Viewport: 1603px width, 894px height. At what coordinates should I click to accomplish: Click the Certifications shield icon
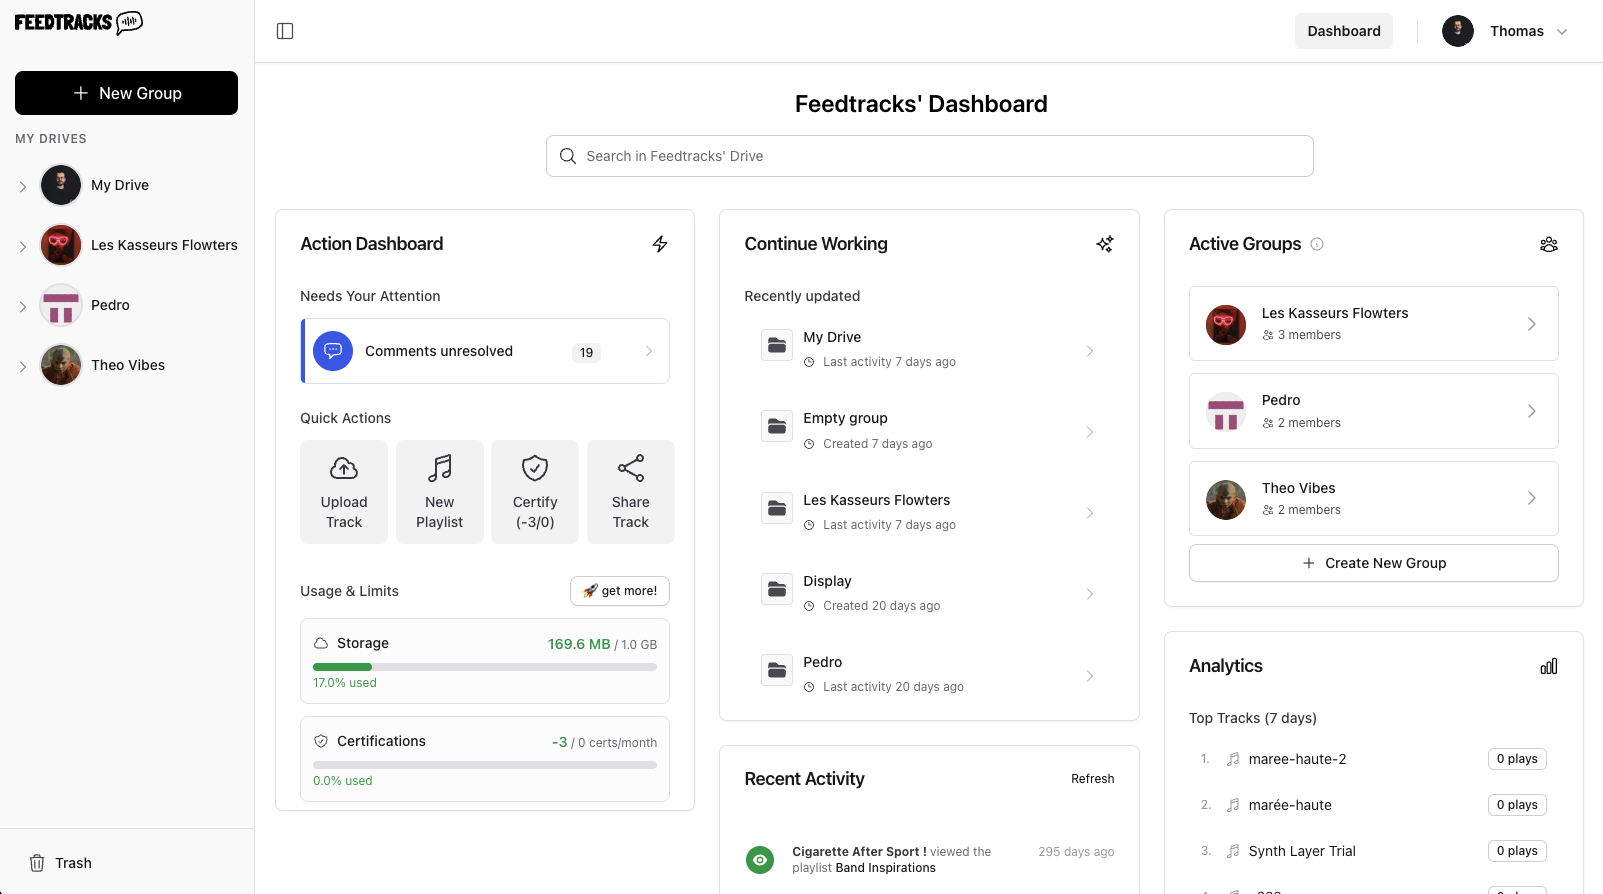click(x=321, y=741)
